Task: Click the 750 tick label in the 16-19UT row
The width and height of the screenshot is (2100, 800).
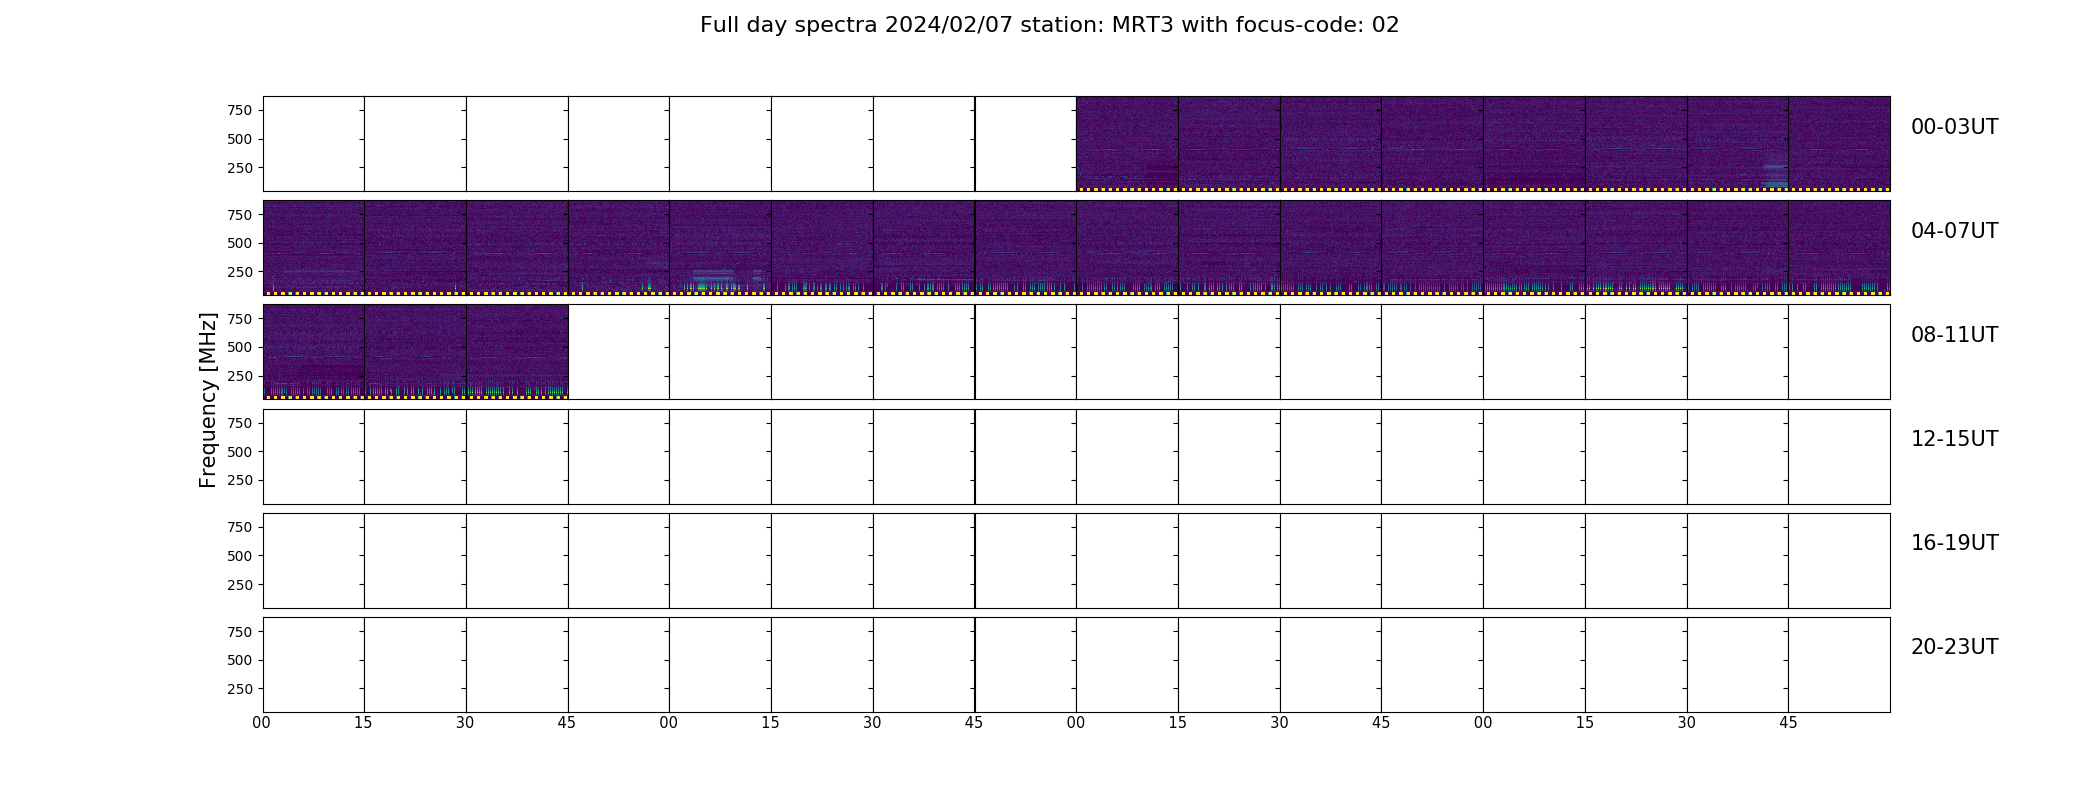Action: click(x=240, y=527)
